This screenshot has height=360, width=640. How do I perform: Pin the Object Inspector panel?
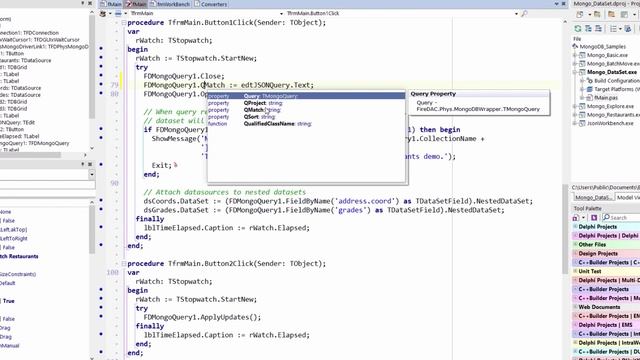tap(83, 164)
